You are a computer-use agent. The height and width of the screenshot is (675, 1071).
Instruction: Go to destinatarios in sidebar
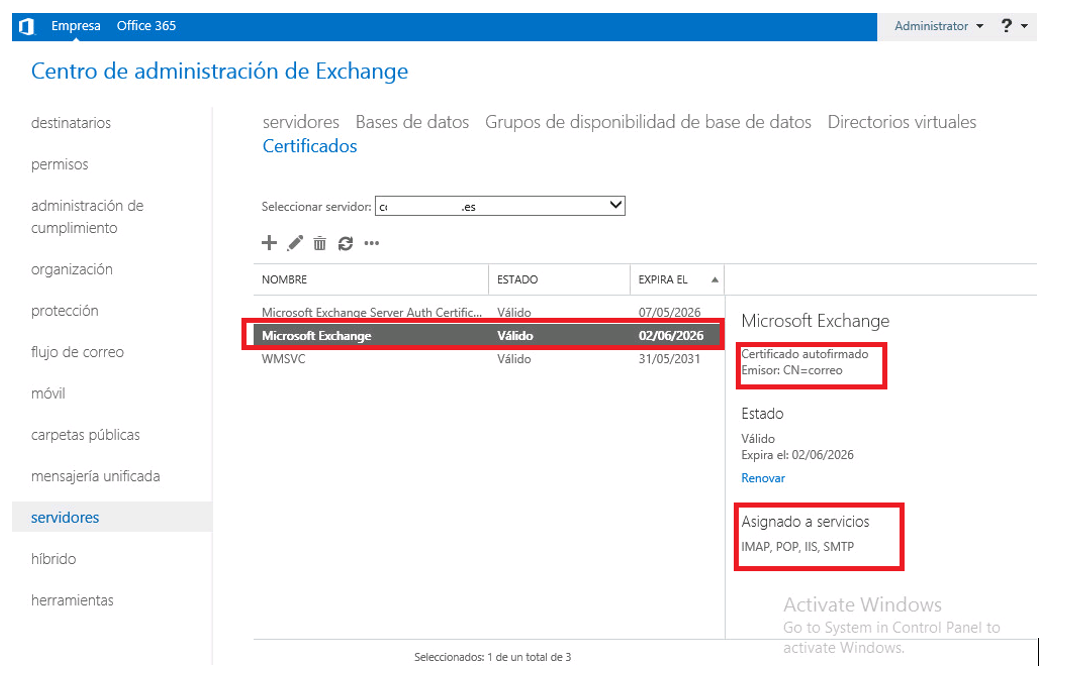[71, 123]
